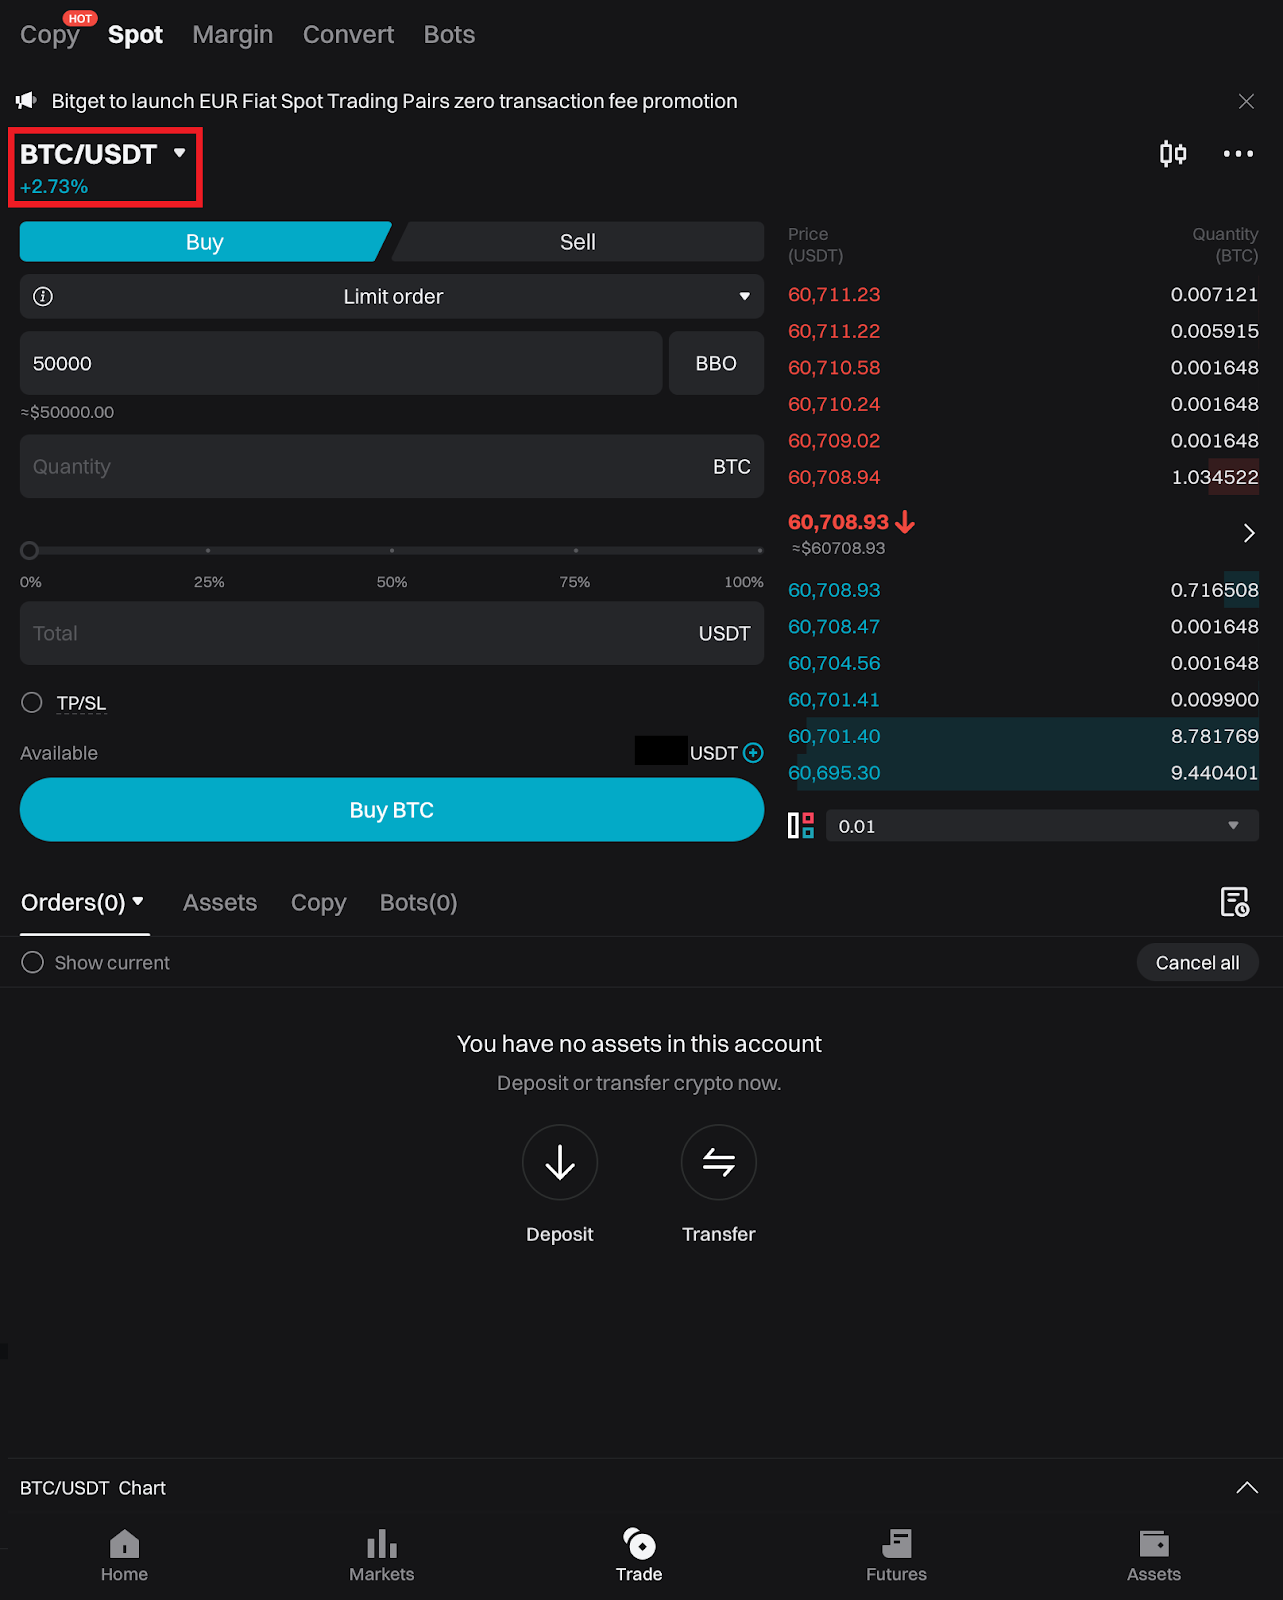This screenshot has width=1283, height=1600.
Task: Enable the TP/SL option
Action: (32, 703)
